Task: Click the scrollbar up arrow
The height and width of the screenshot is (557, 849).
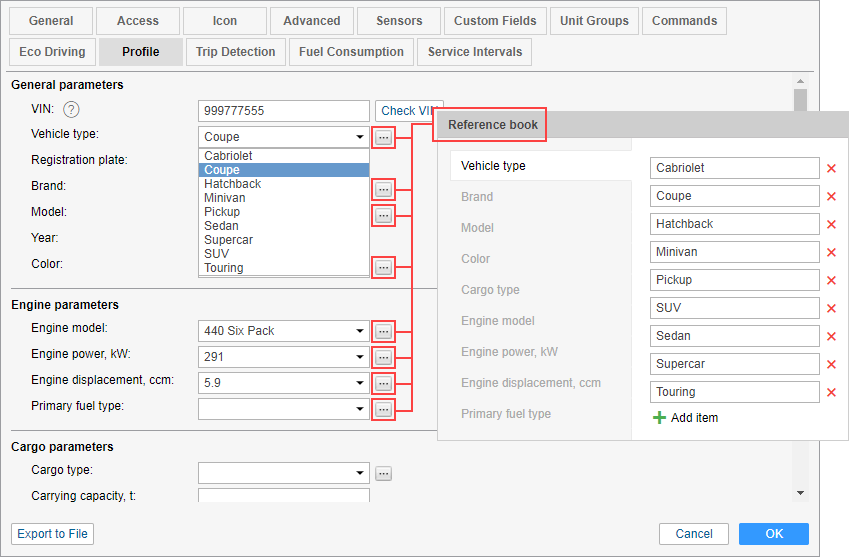Action: [800, 81]
